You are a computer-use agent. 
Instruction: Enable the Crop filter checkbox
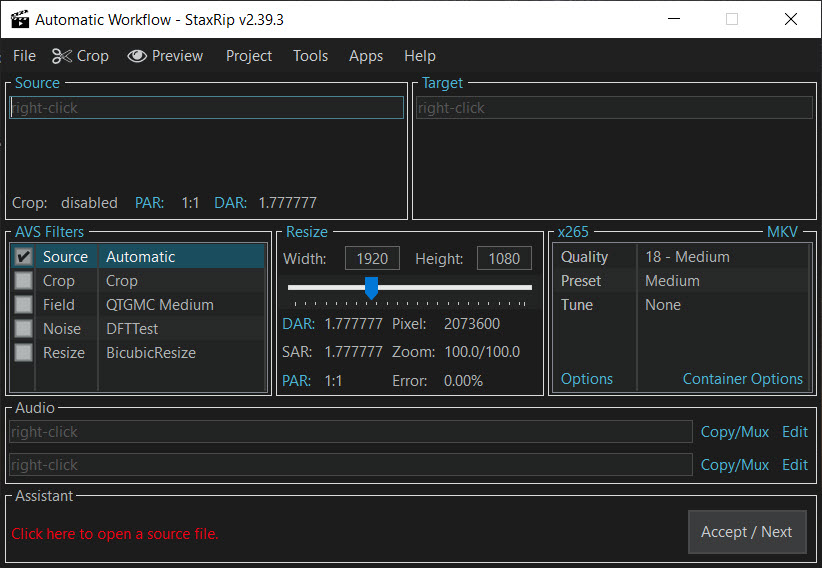23,281
